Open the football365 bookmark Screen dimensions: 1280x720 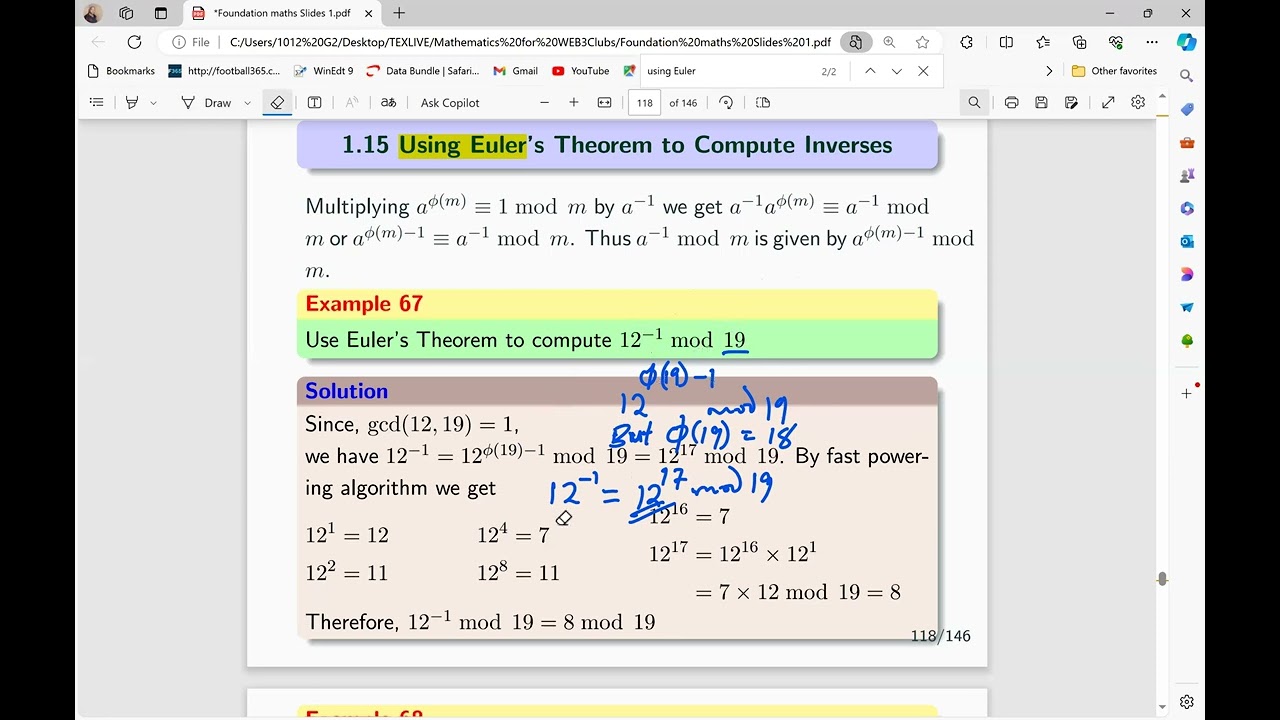click(224, 71)
